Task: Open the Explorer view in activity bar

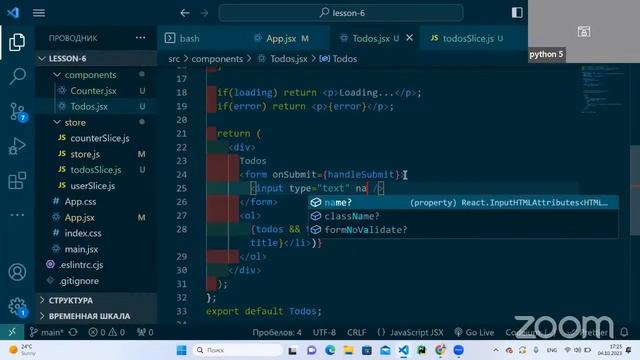Action: pos(17,42)
